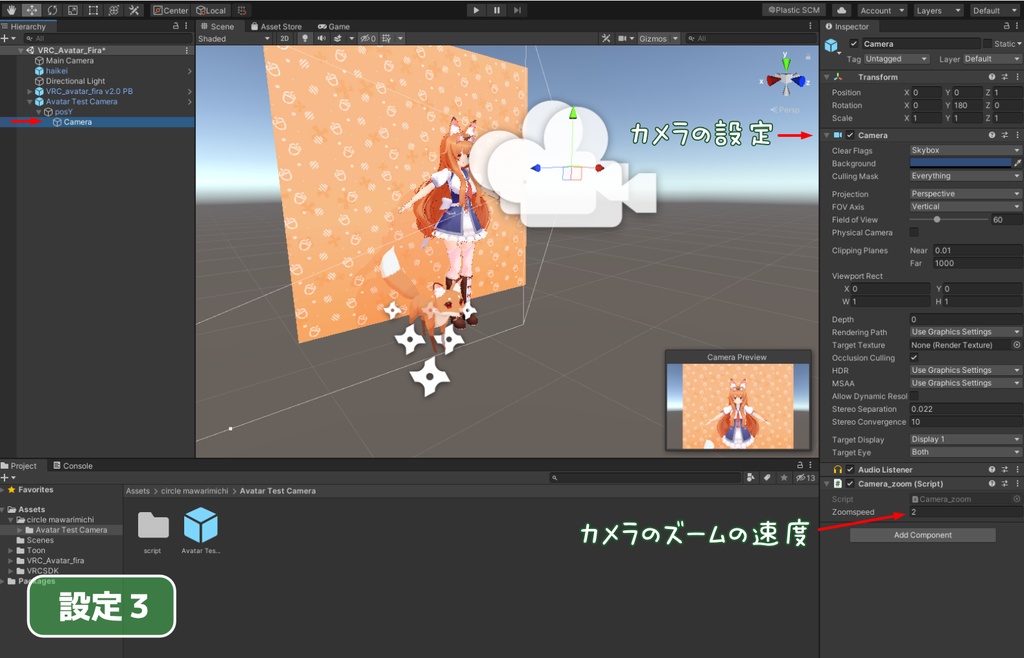The image size is (1024, 658).
Task: Click the Collab cloud icon in the toolbar
Action: pos(842,10)
